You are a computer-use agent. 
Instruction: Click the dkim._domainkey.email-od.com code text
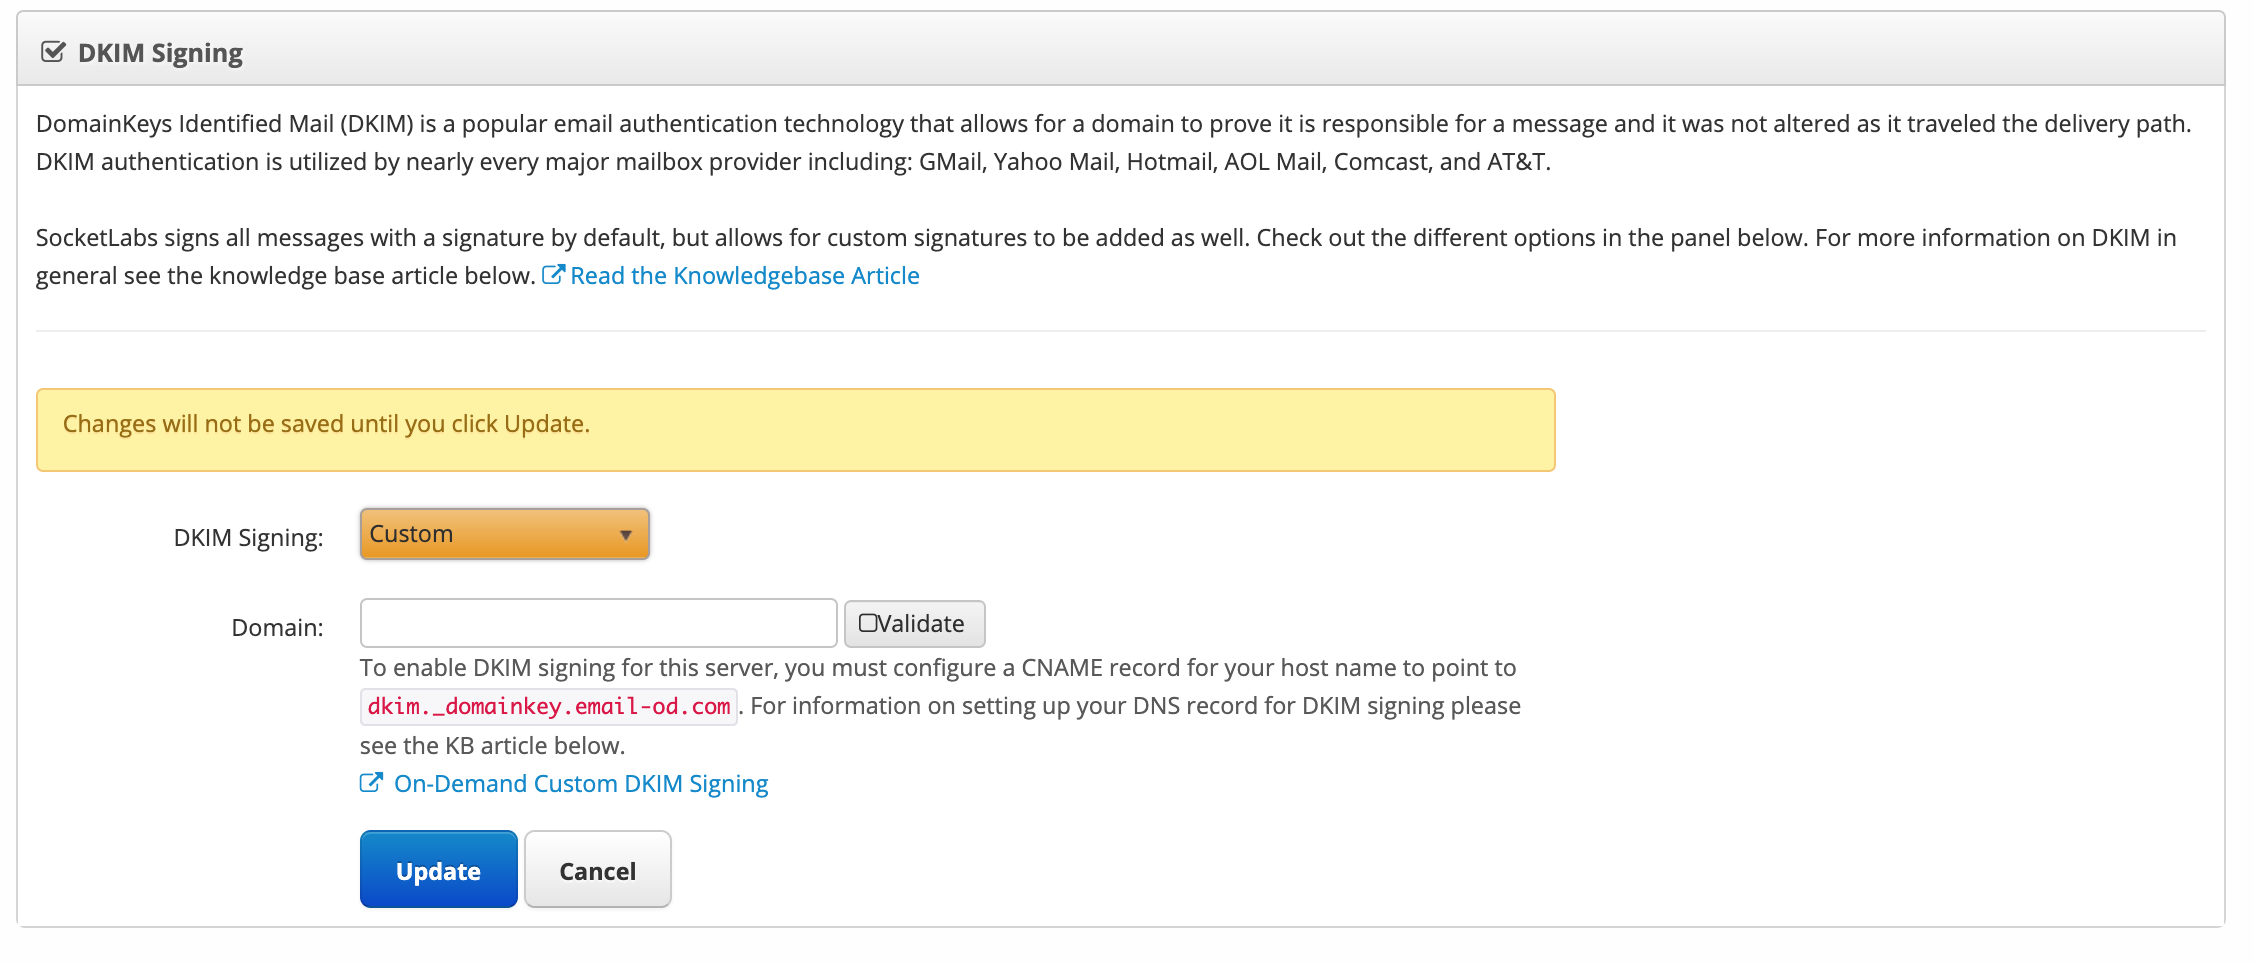(549, 706)
